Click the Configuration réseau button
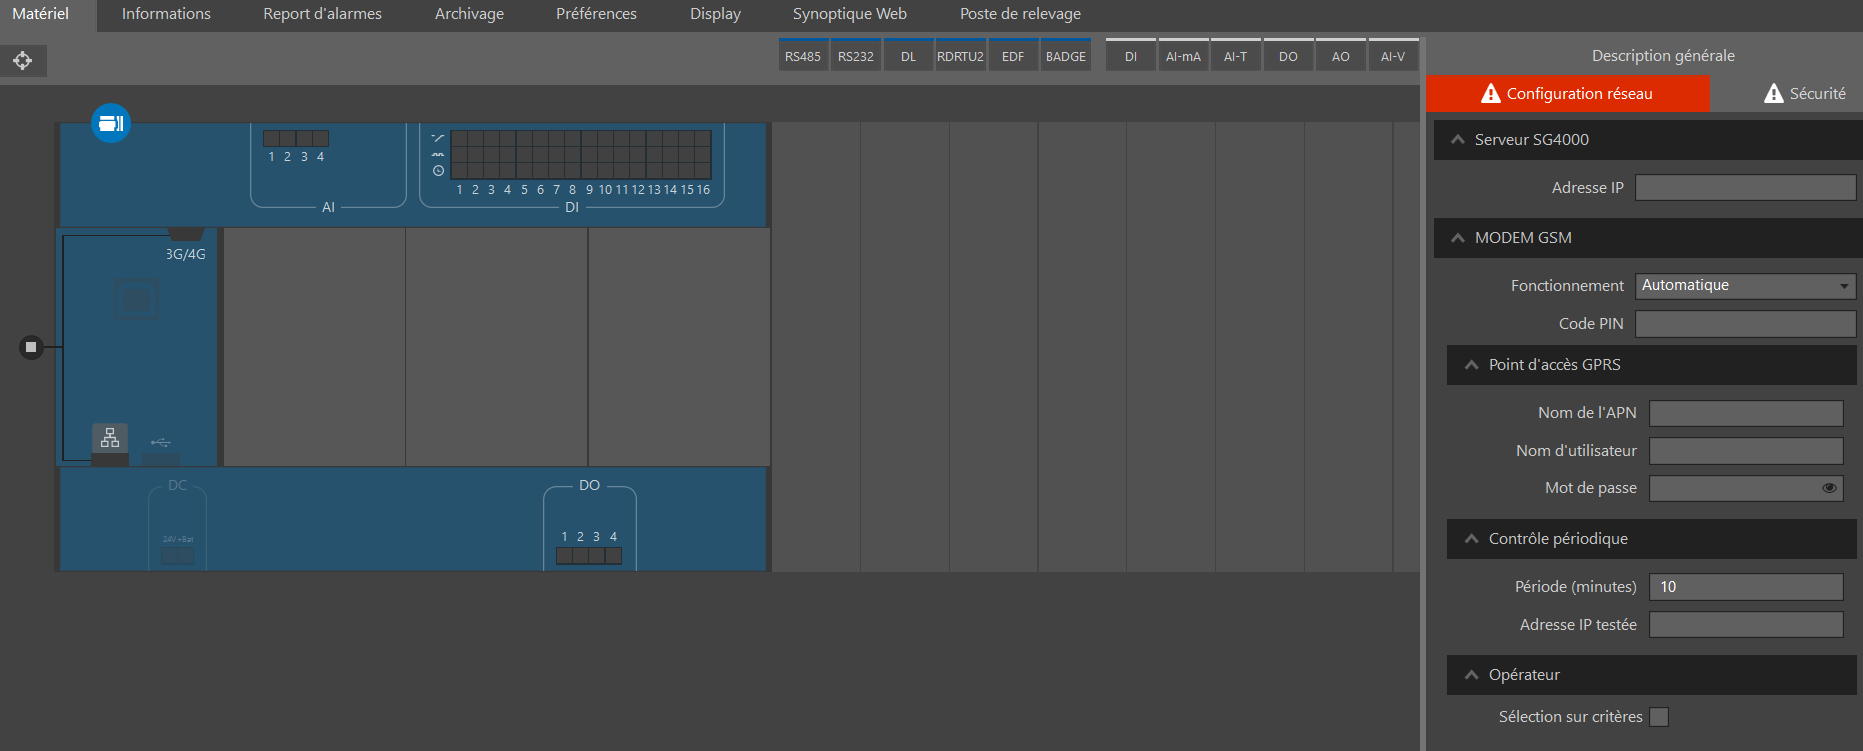Screen dimensions: 1863x751 point(1567,93)
